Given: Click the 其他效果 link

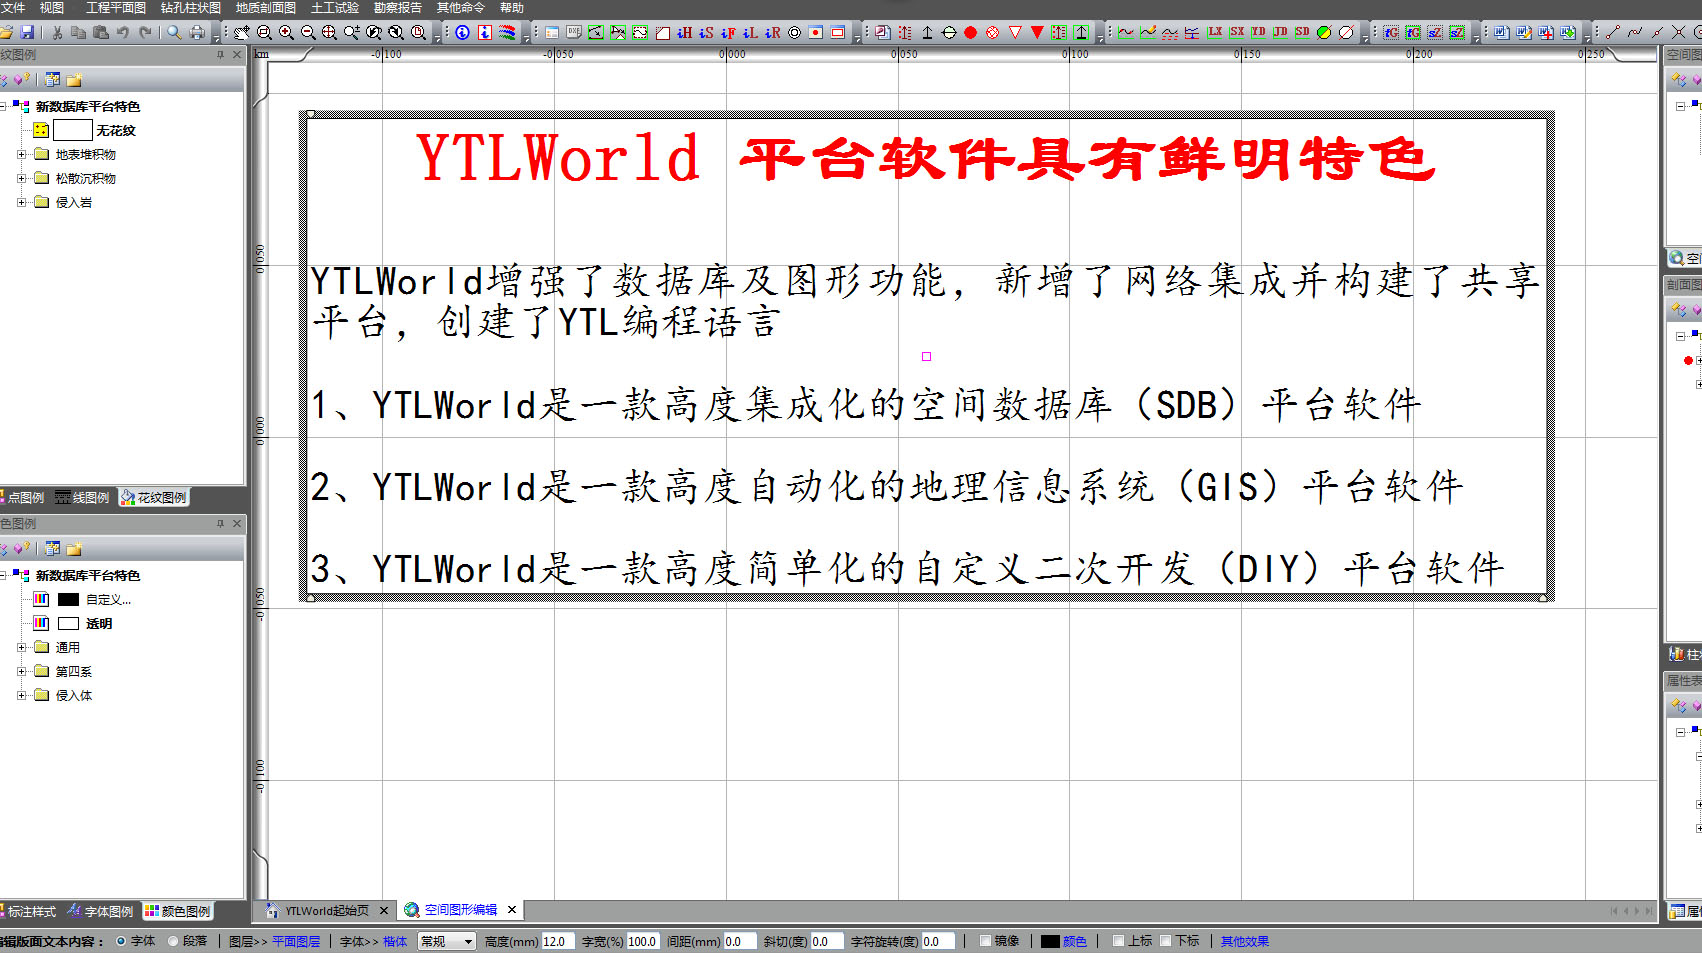Looking at the screenshot, I should 1245,941.
